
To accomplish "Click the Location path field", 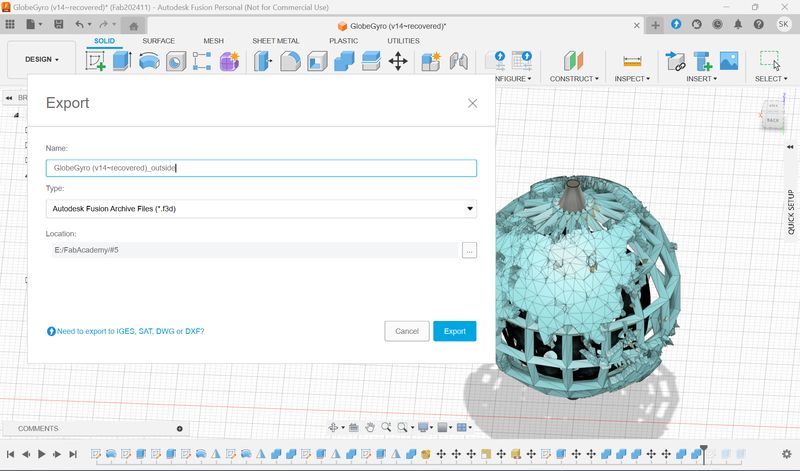I will 254,250.
